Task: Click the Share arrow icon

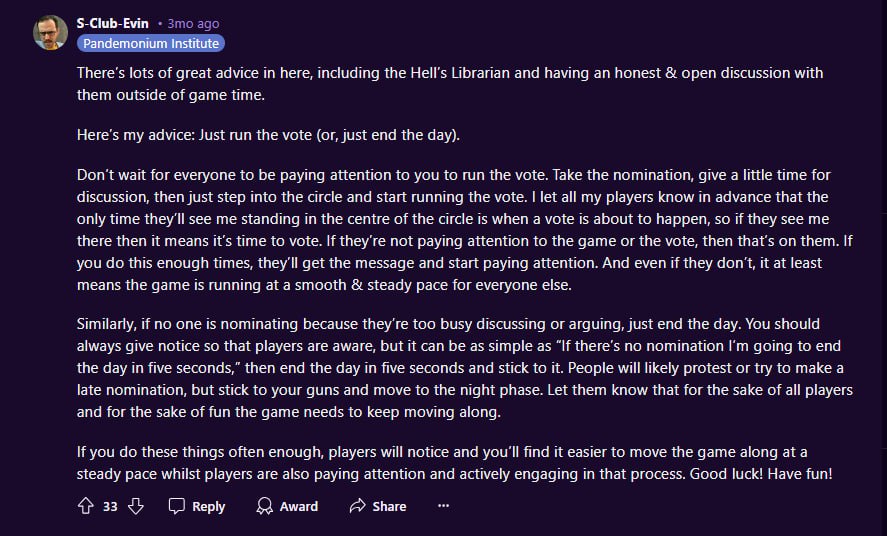Action: point(357,506)
